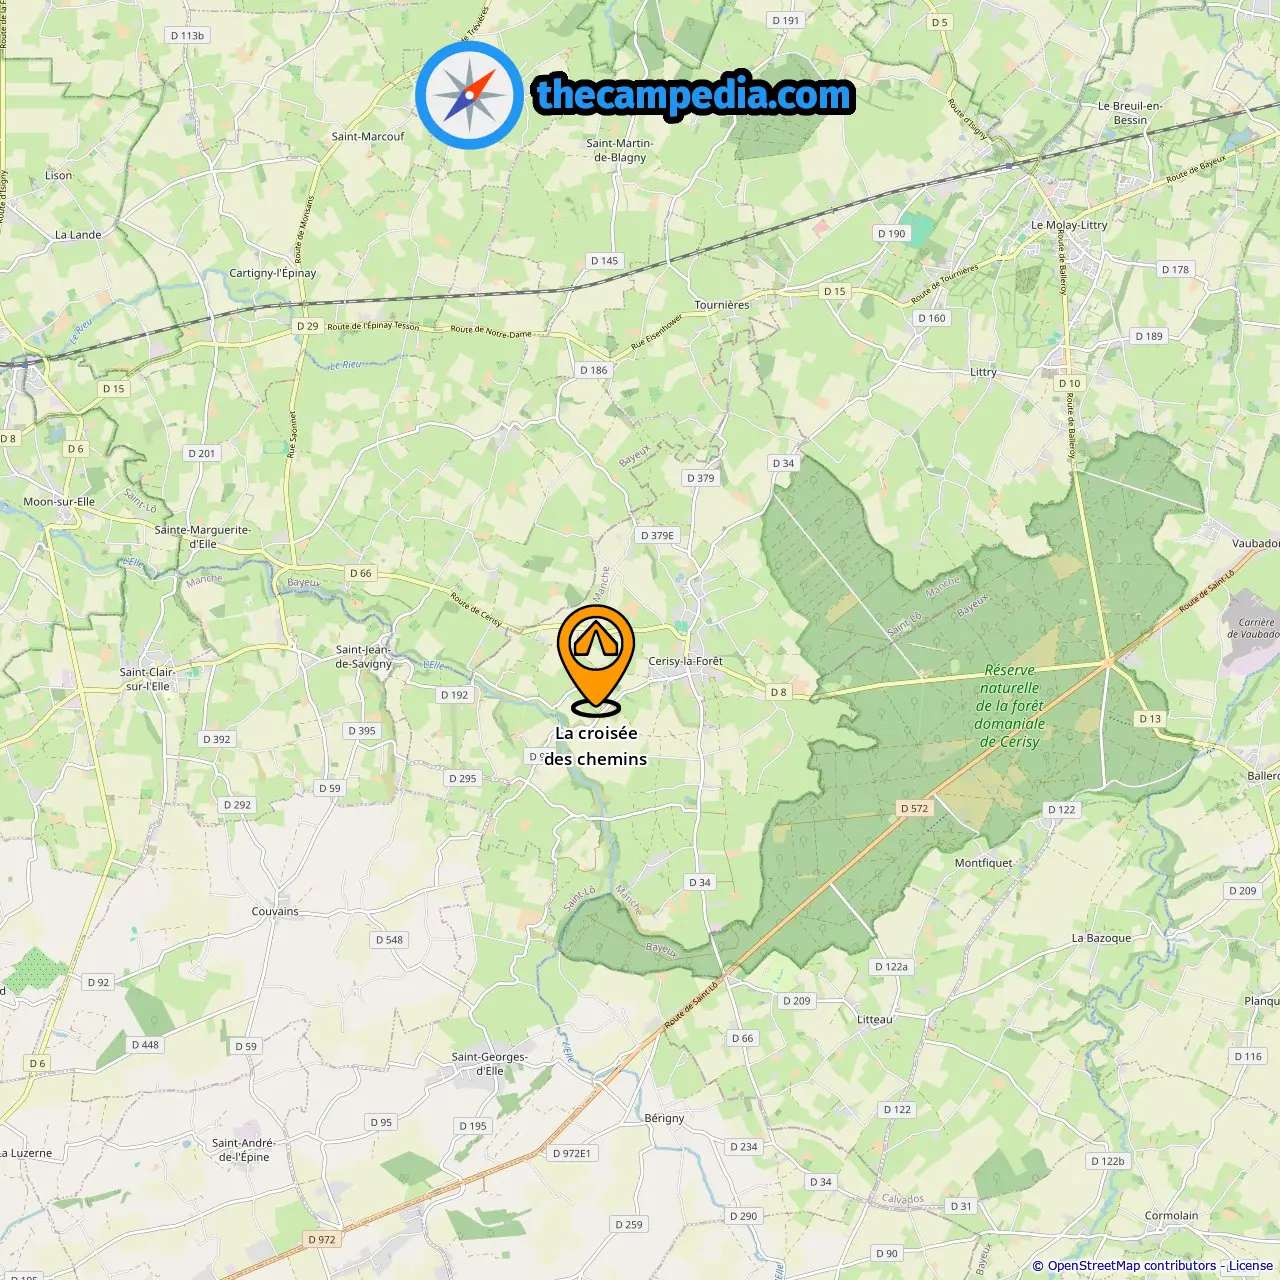The image size is (1280, 1280).
Task: Select the D 572 road shield
Action: pyautogui.click(x=914, y=808)
